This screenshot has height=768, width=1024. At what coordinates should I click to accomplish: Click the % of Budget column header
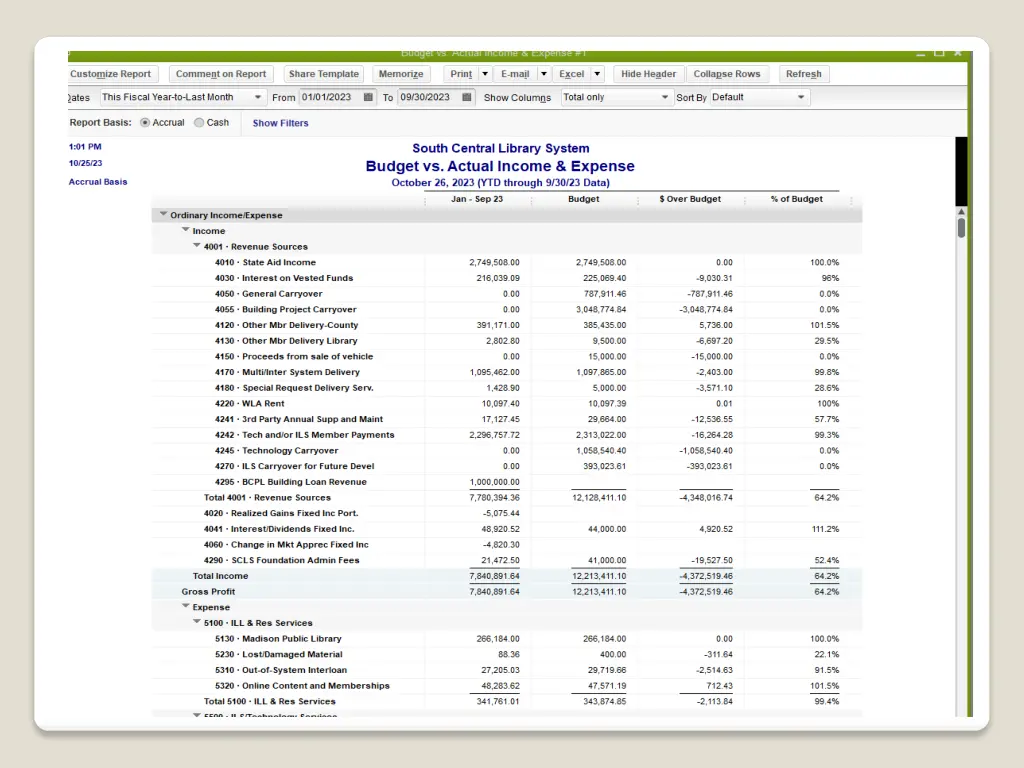point(797,199)
